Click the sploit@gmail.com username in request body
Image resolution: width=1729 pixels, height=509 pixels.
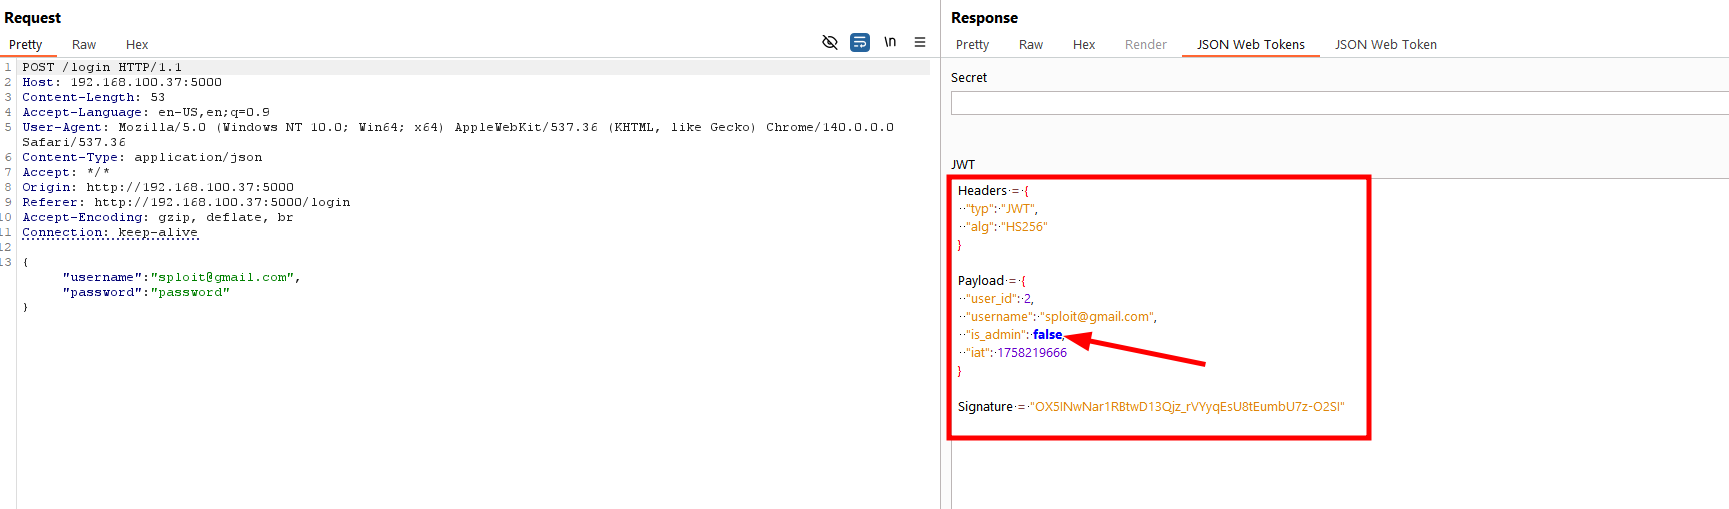point(222,277)
